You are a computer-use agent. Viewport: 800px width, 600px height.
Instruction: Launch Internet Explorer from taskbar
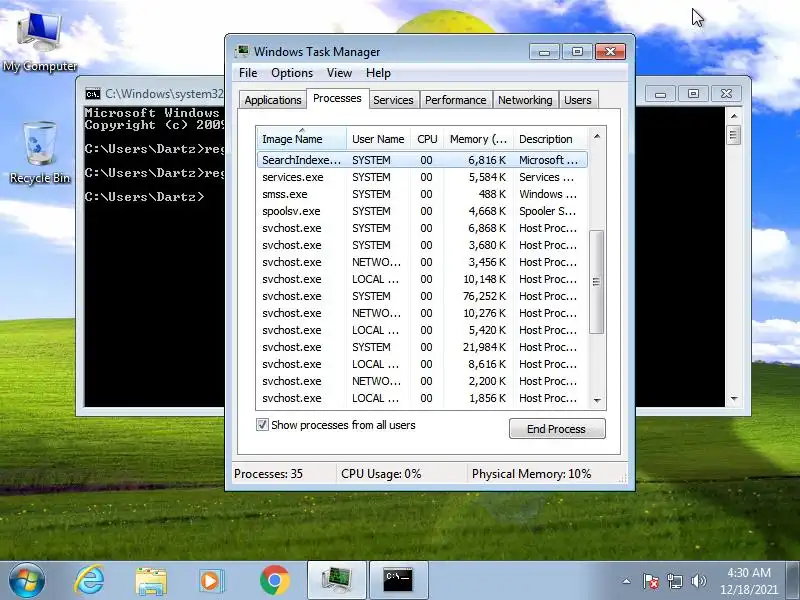click(x=89, y=581)
